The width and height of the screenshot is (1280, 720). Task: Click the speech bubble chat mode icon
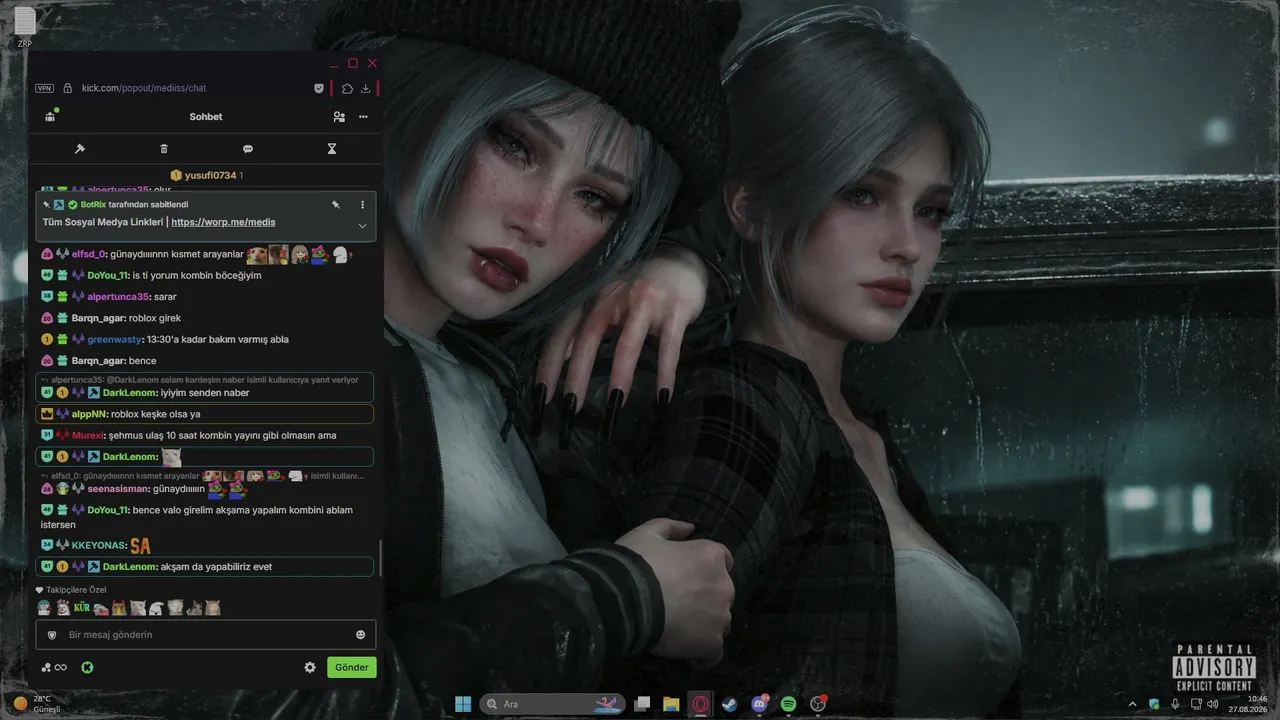[248, 149]
